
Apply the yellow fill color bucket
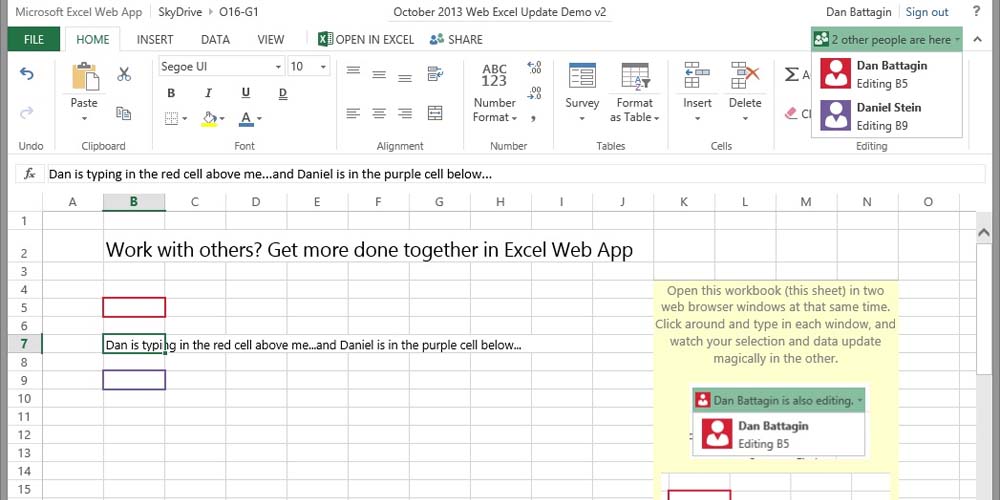point(209,118)
